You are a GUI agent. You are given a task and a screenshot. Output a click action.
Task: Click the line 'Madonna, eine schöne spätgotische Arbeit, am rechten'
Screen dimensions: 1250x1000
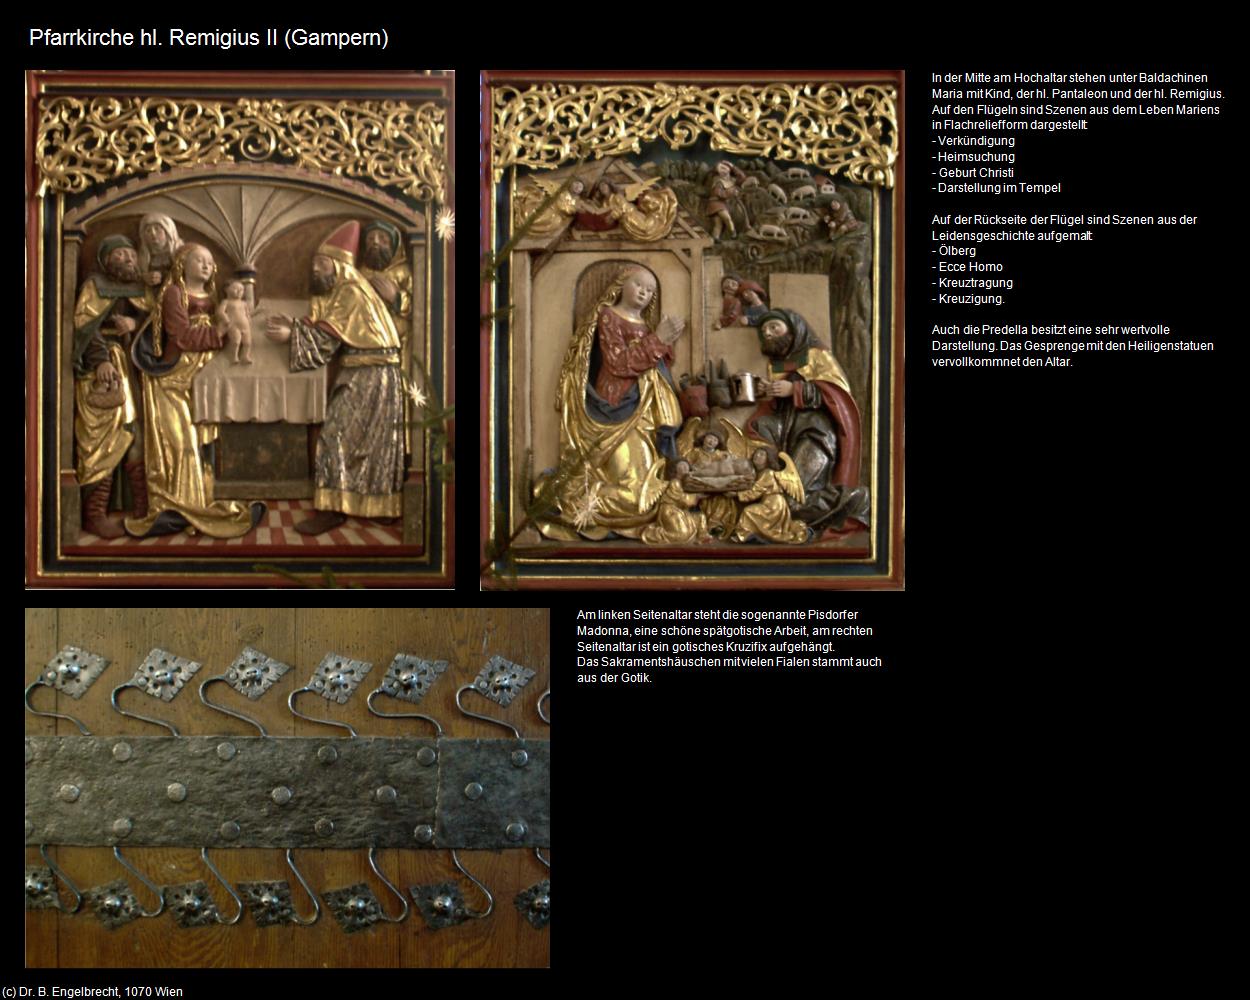click(x=725, y=631)
